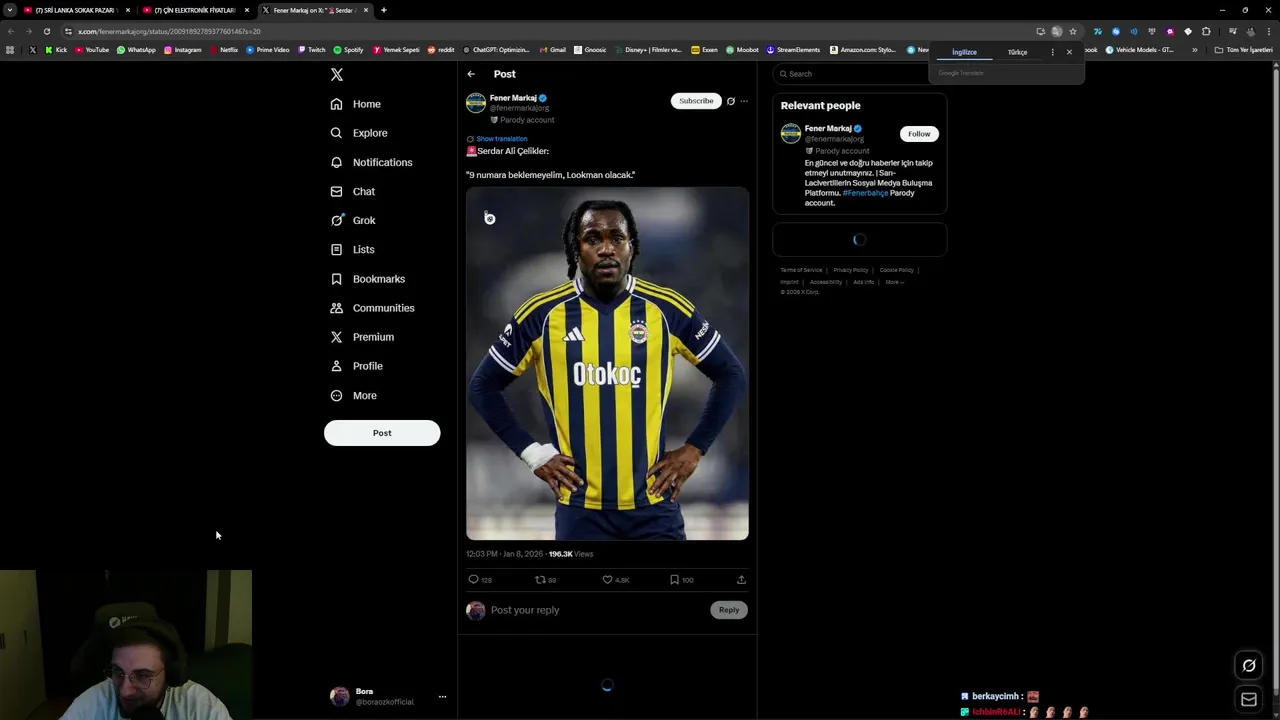
Task: Go to Home in X sidebar
Action: point(356,104)
